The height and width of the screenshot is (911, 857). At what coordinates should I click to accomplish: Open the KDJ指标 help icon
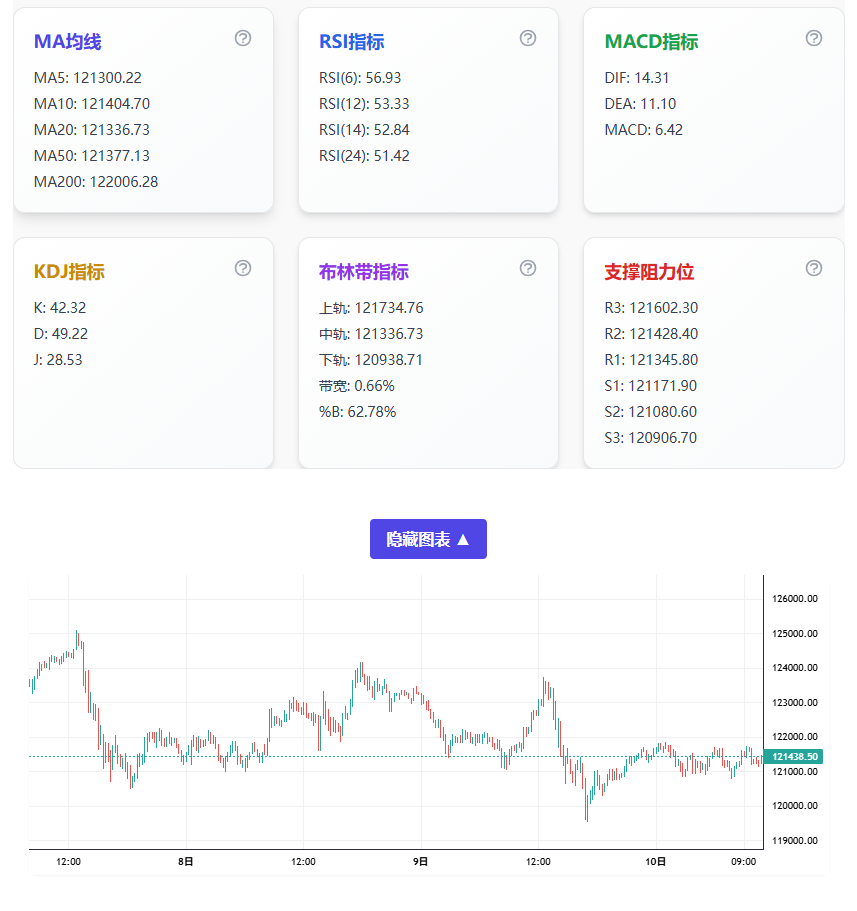[x=243, y=268]
